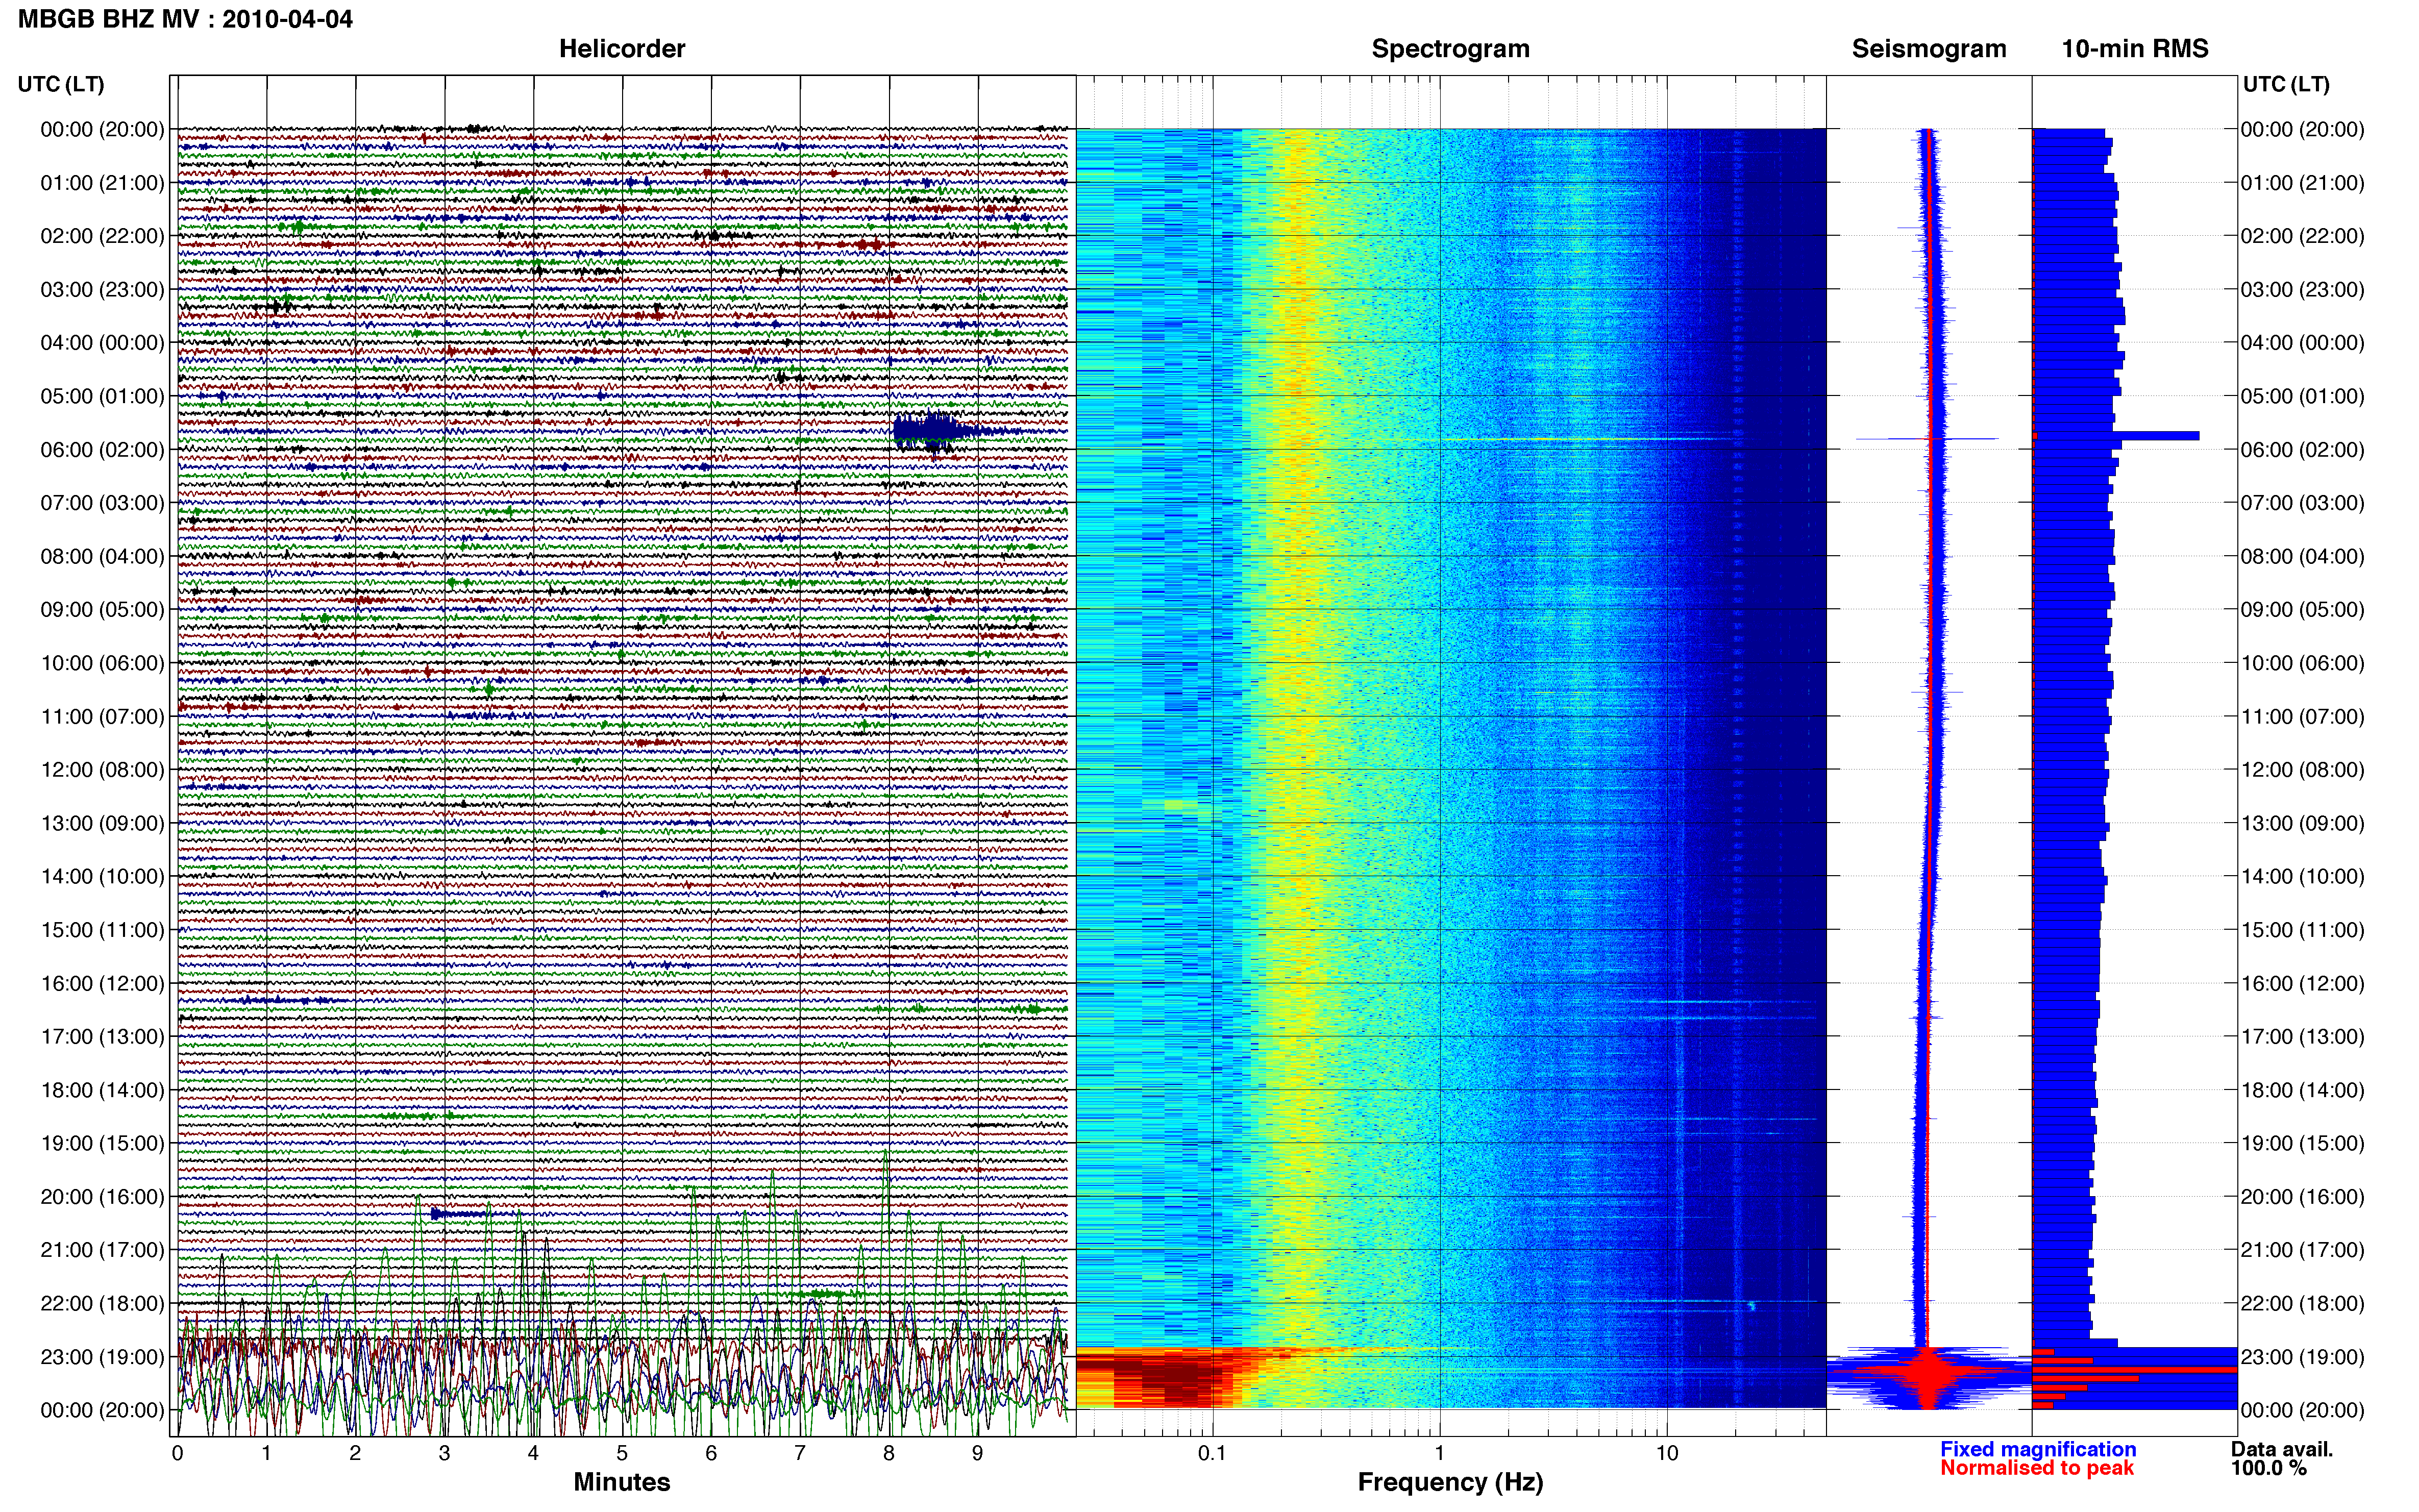Click left time label '00:00 (20:00)' at top
This screenshot has height=1512, width=2419.
102,129
